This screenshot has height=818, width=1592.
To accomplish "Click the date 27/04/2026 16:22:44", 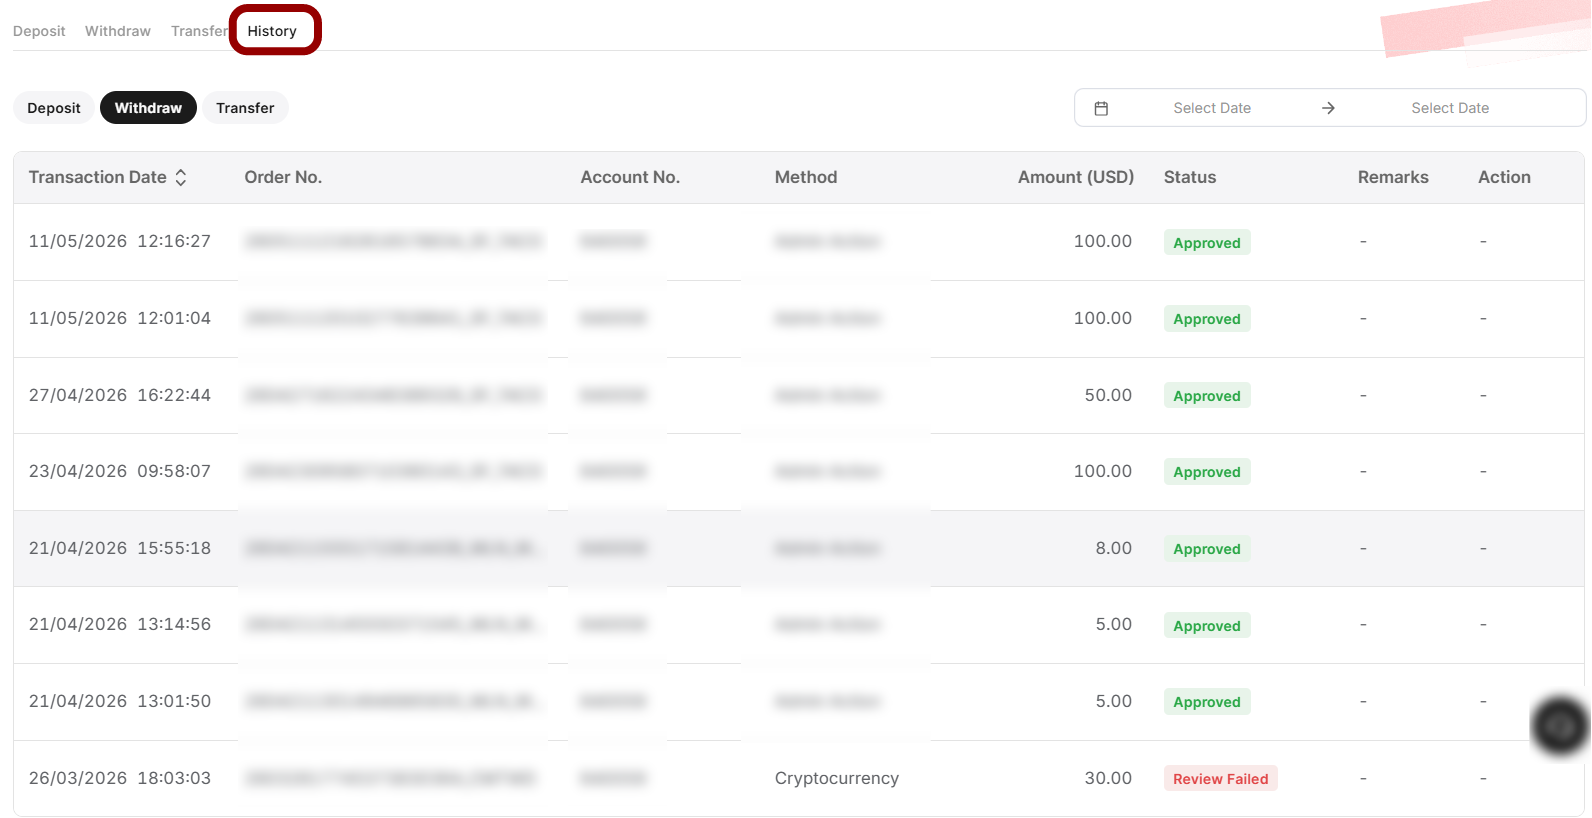I will coord(120,395).
